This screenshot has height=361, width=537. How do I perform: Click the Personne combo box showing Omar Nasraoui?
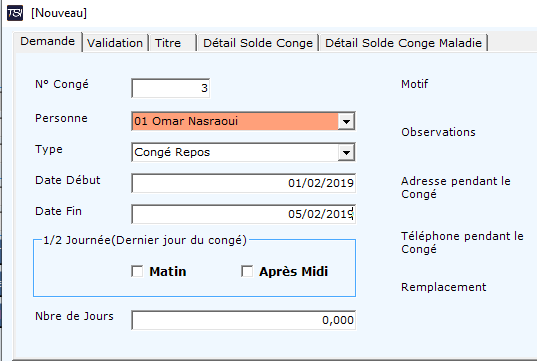(243, 121)
